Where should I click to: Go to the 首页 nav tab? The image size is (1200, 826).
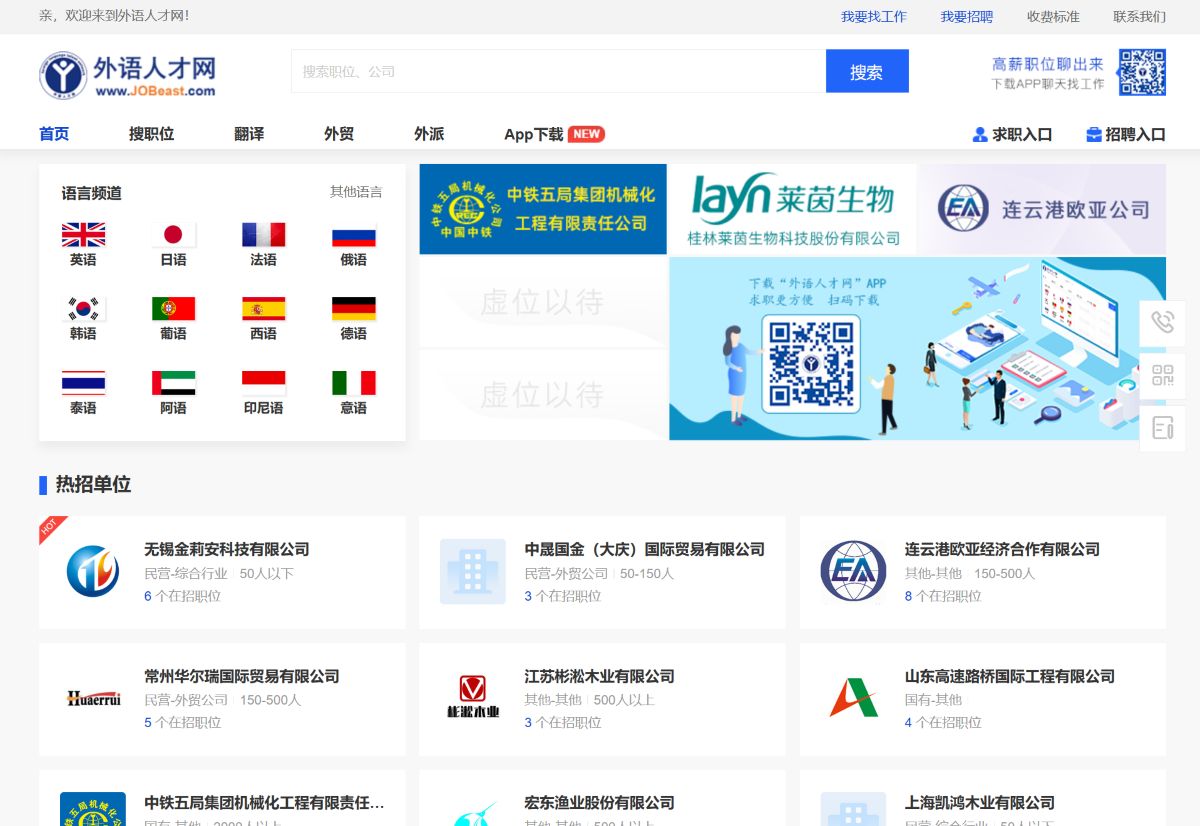[54, 134]
